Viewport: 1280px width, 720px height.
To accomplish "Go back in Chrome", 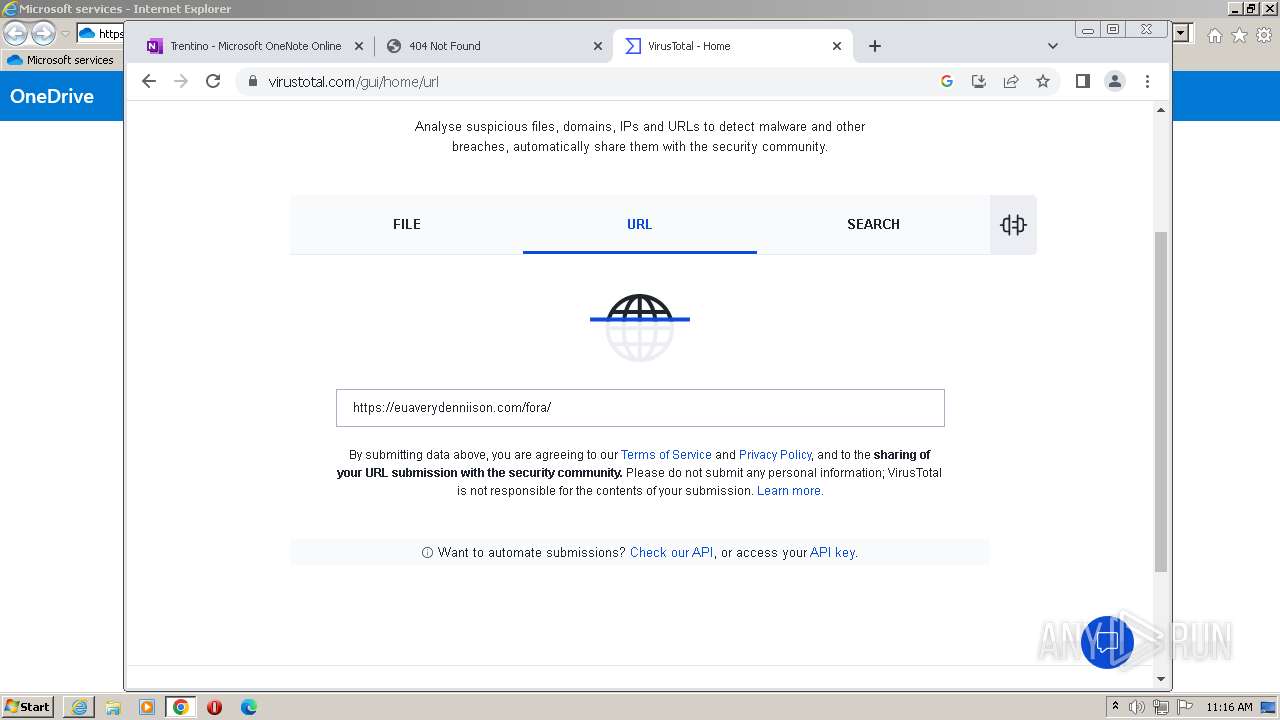I will (149, 81).
